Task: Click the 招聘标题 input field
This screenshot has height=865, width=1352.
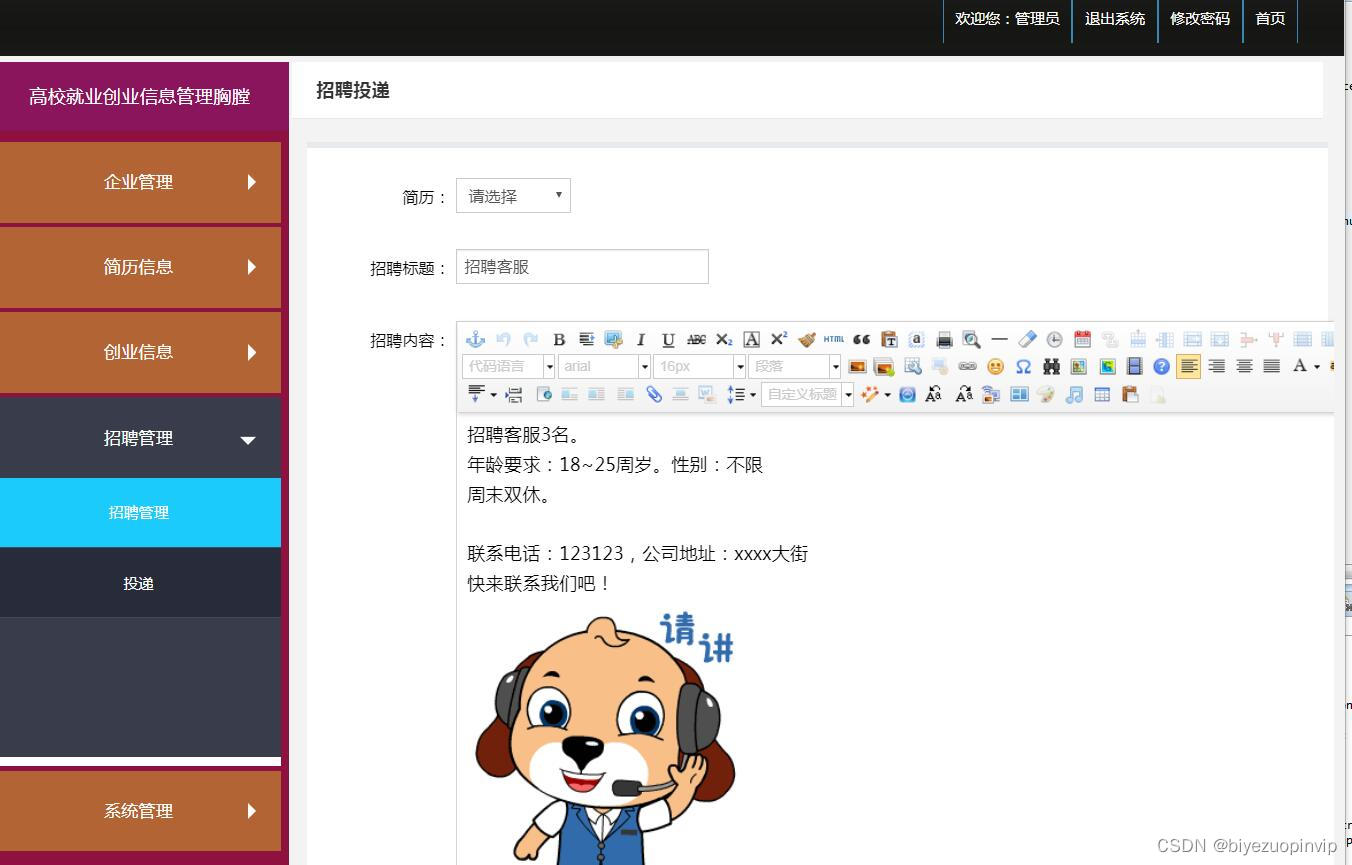Action: [x=582, y=266]
